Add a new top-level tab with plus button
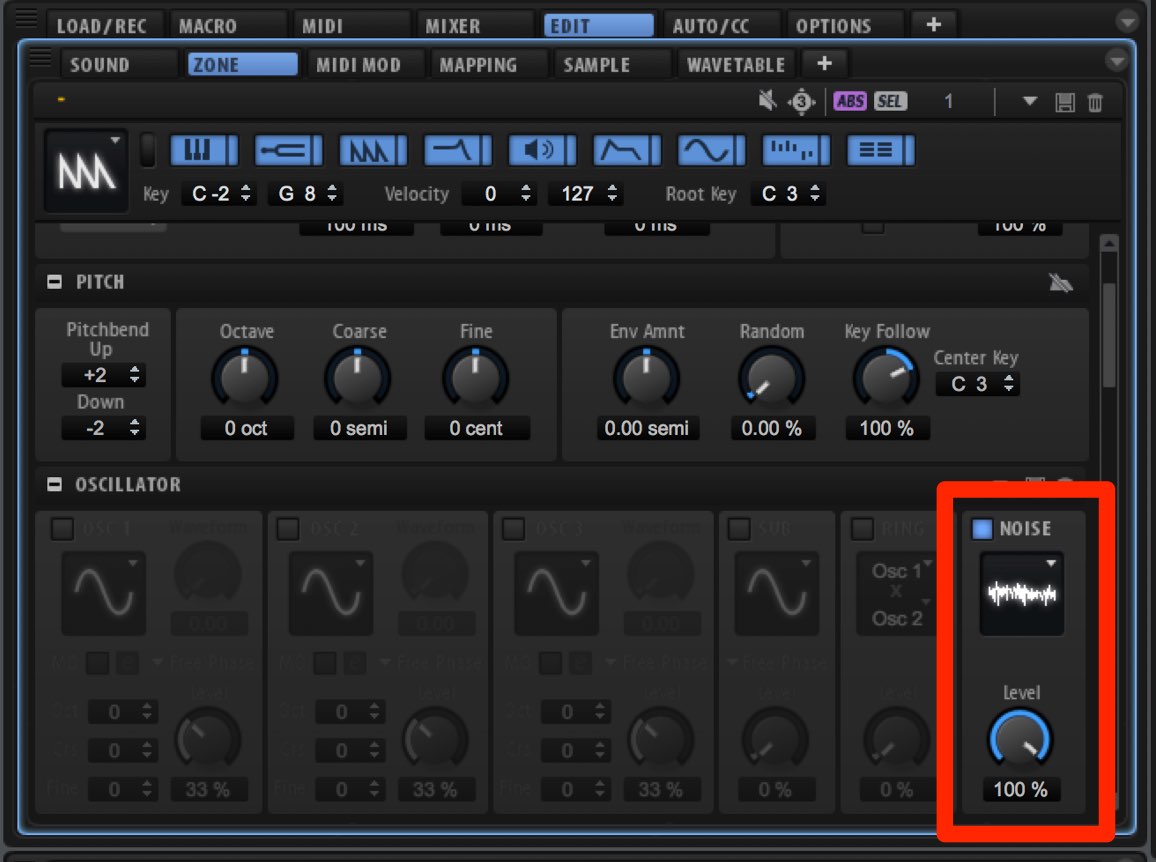The height and width of the screenshot is (862, 1156). [933, 25]
